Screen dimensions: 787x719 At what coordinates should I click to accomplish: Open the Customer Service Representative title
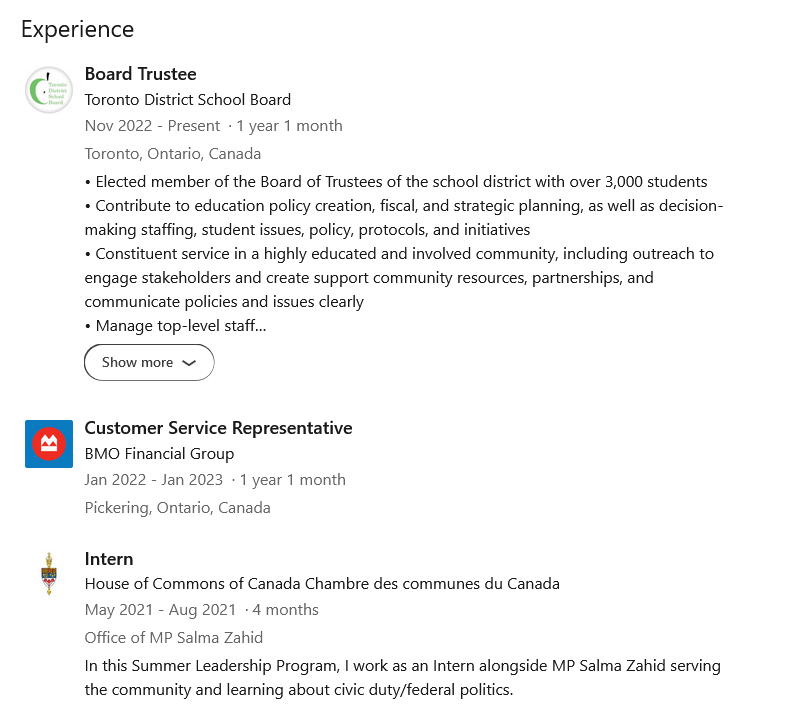pos(218,428)
